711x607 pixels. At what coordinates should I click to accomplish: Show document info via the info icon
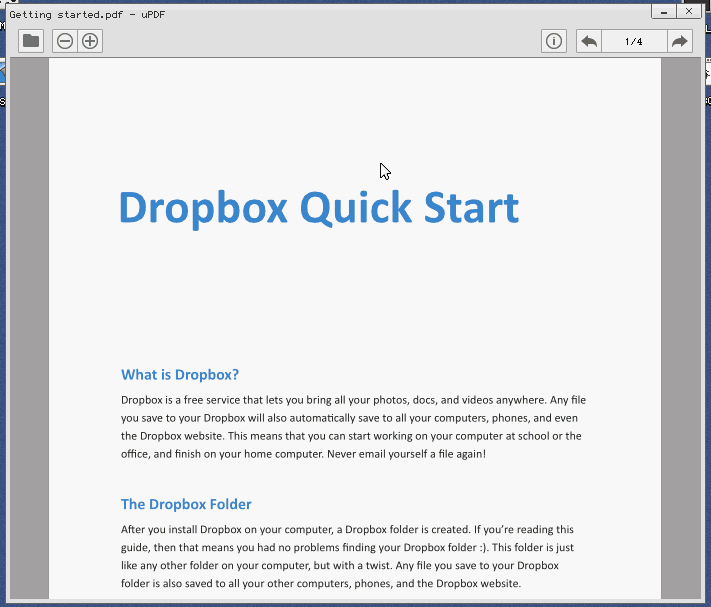point(554,41)
